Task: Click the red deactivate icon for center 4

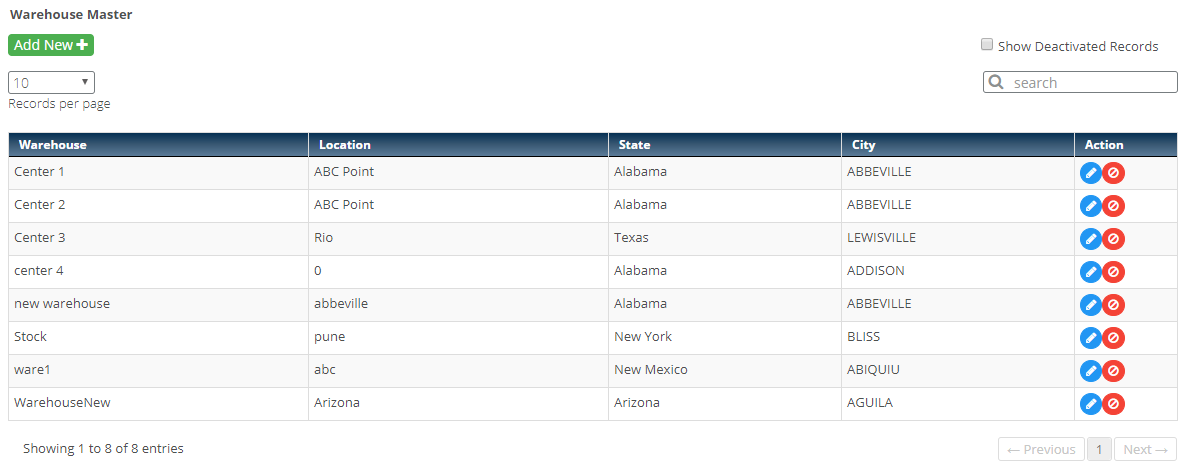Action: click(1113, 272)
